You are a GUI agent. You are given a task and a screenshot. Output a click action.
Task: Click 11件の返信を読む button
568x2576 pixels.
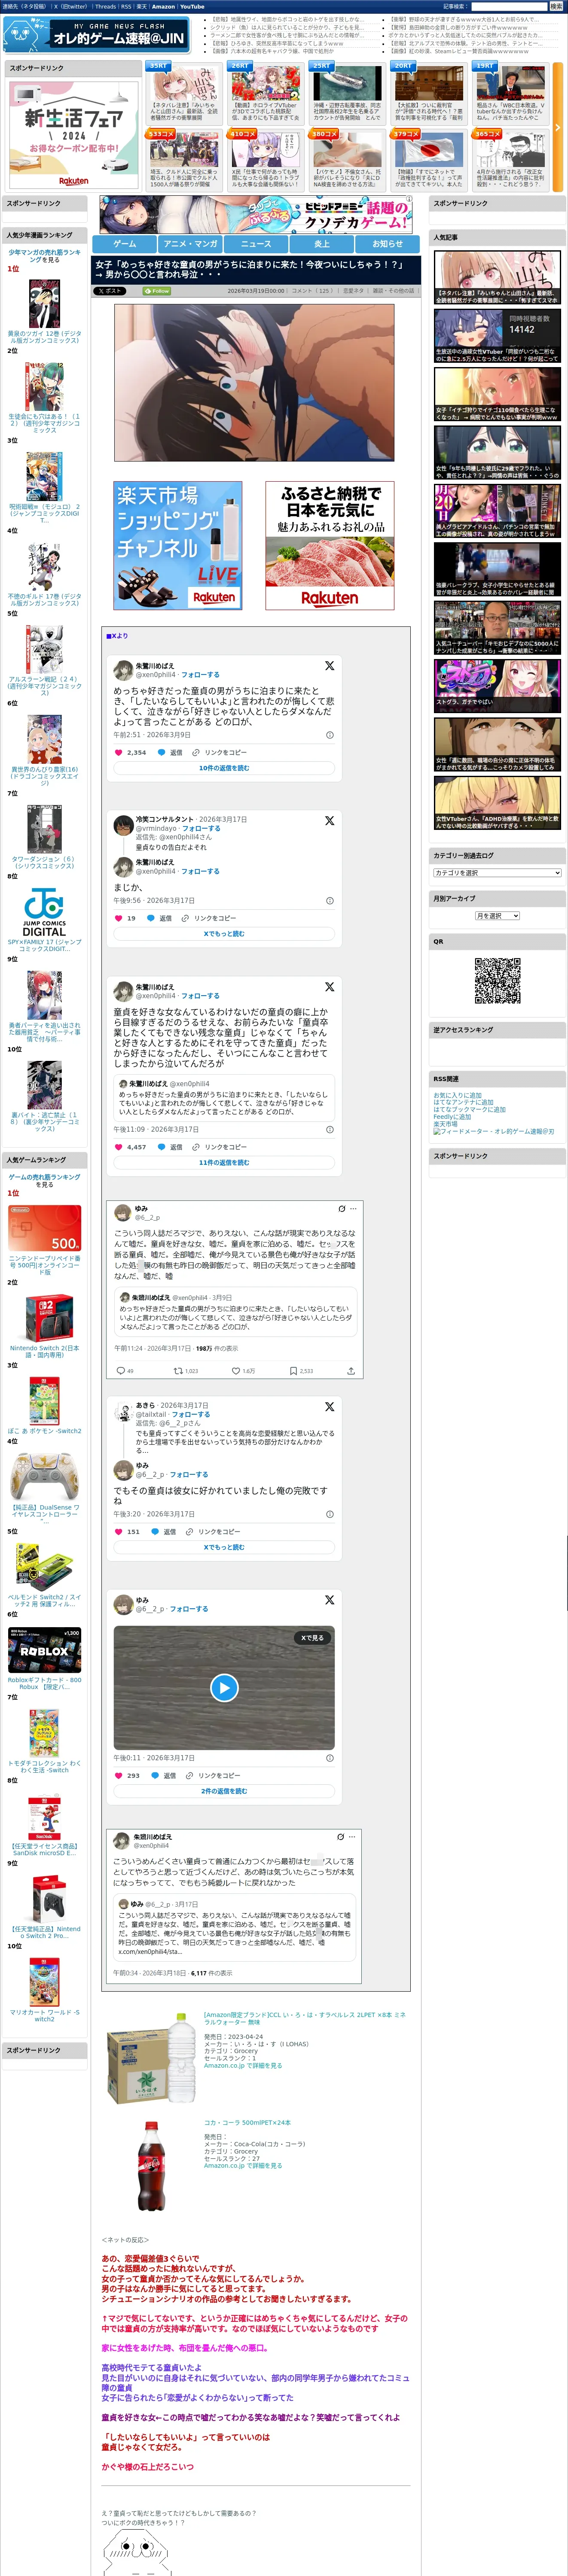tap(224, 1163)
